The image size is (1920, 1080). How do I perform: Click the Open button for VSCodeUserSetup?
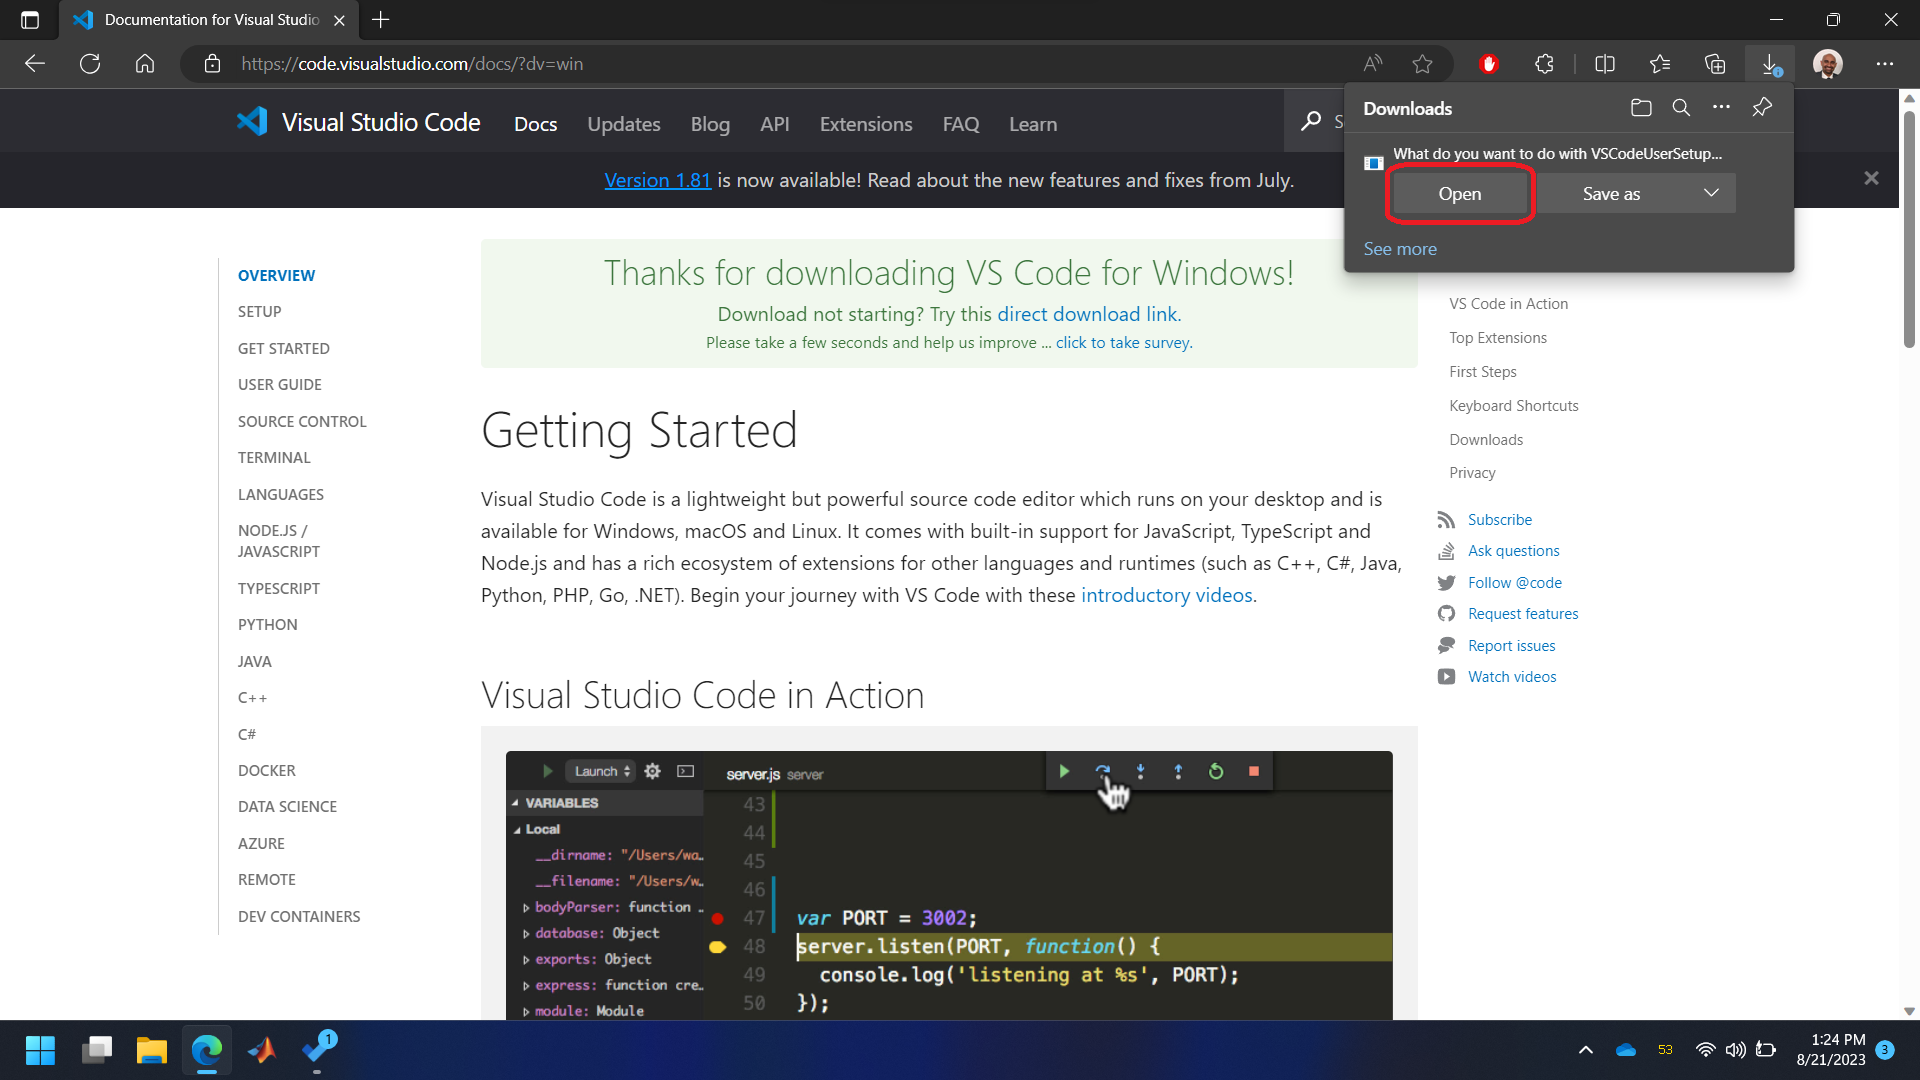pos(1459,194)
